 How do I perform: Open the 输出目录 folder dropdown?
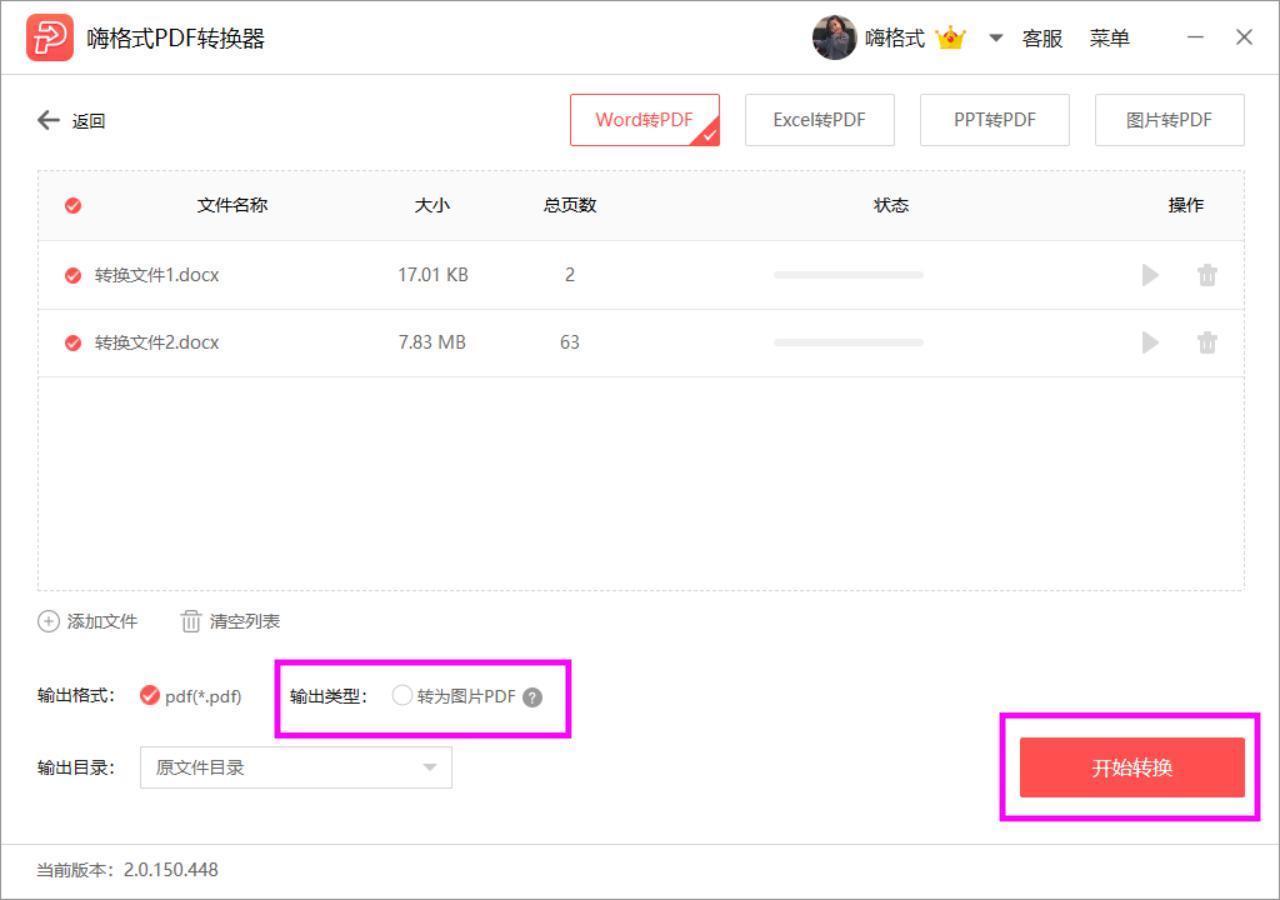pos(430,767)
